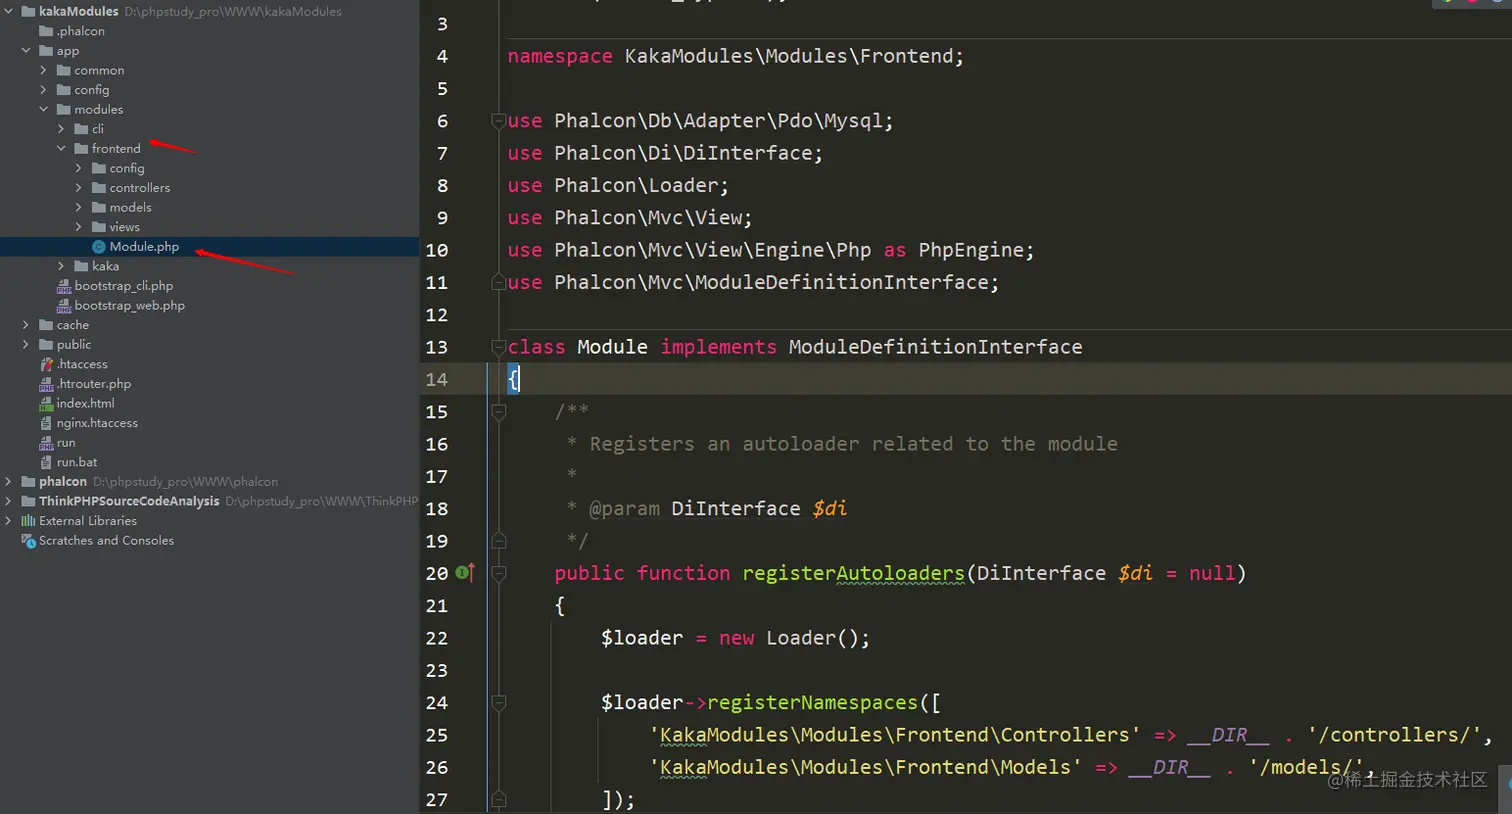1512x814 pixels.
Task: Select config folder under frontend
Action: click(x=209, y=168)
